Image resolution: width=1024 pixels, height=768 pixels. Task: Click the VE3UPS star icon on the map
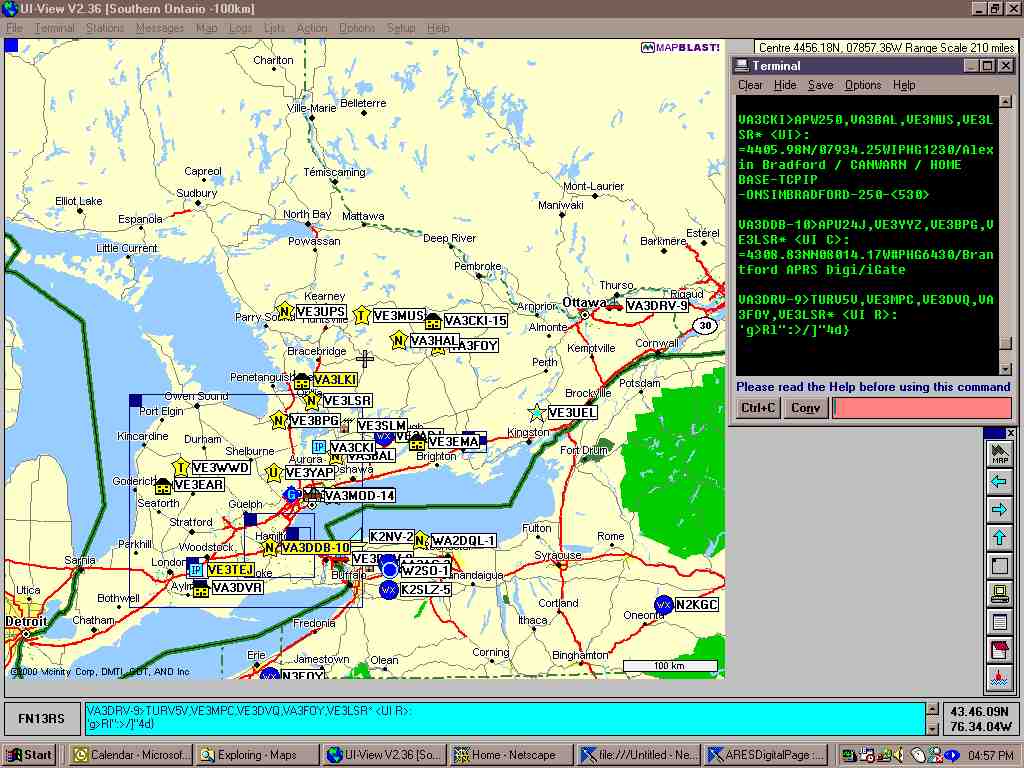point(285,312)
